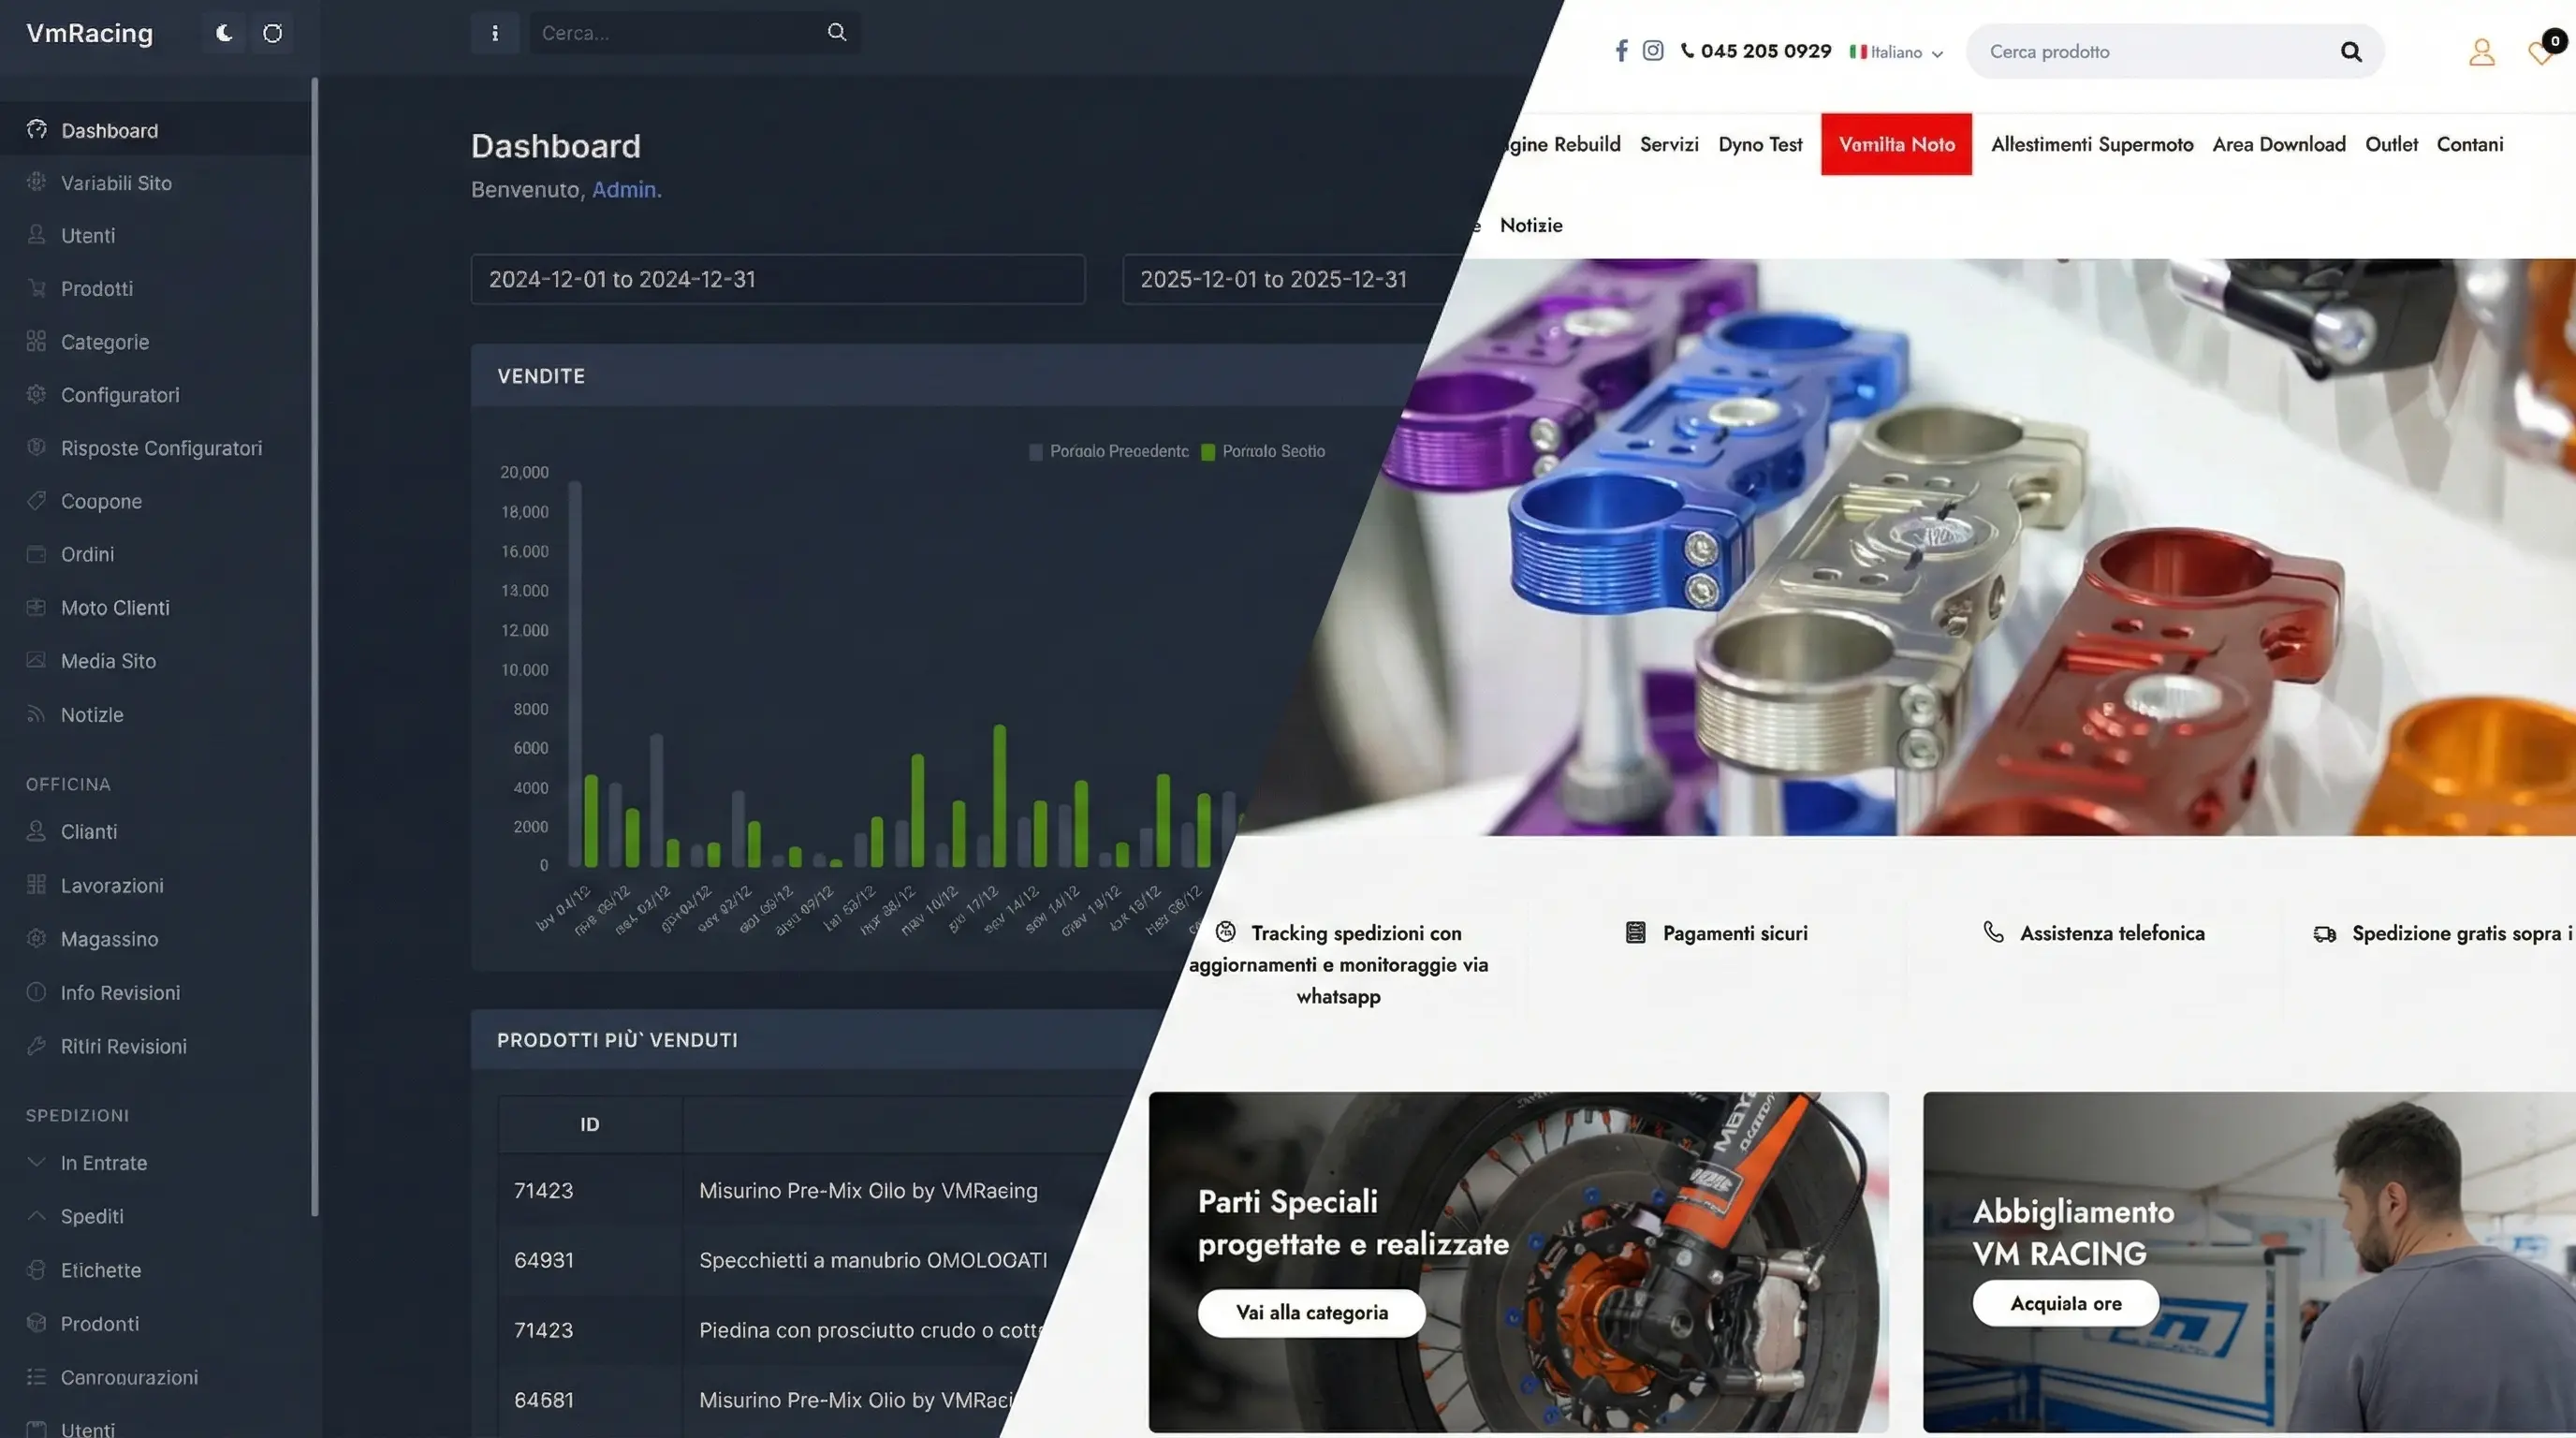
Task: Open the 2024-12-01 to 2024-12-31 date field
Action: [777, 279]
